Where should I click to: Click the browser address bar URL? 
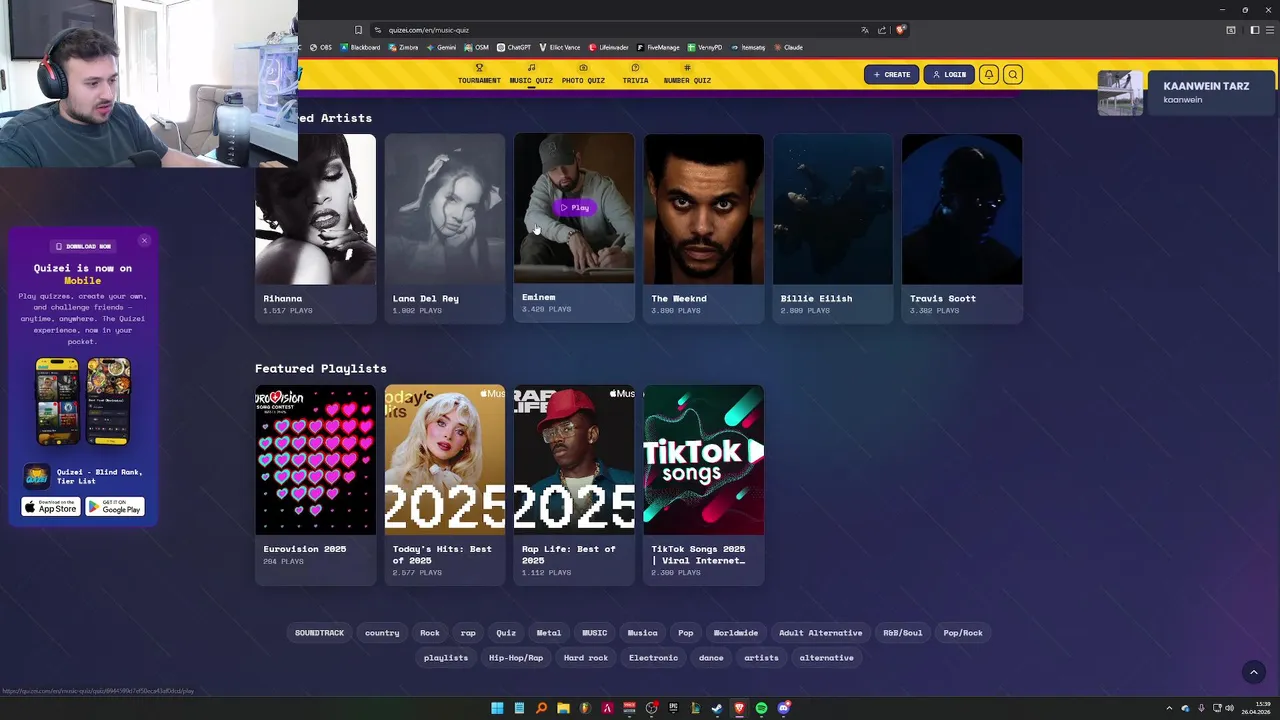pyautogui.click(x=429, y=30)
